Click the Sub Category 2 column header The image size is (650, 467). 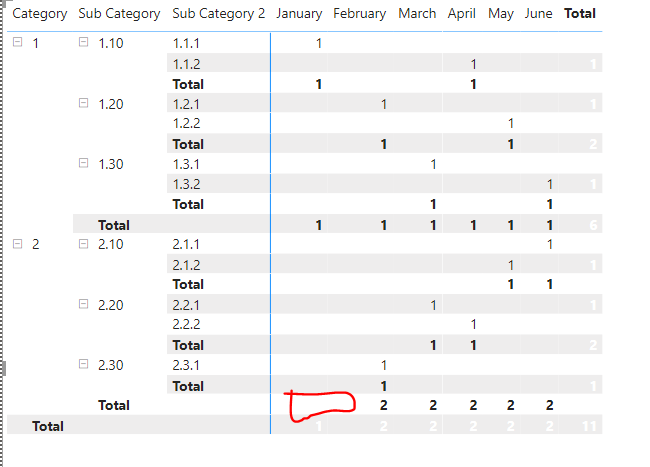218,14
